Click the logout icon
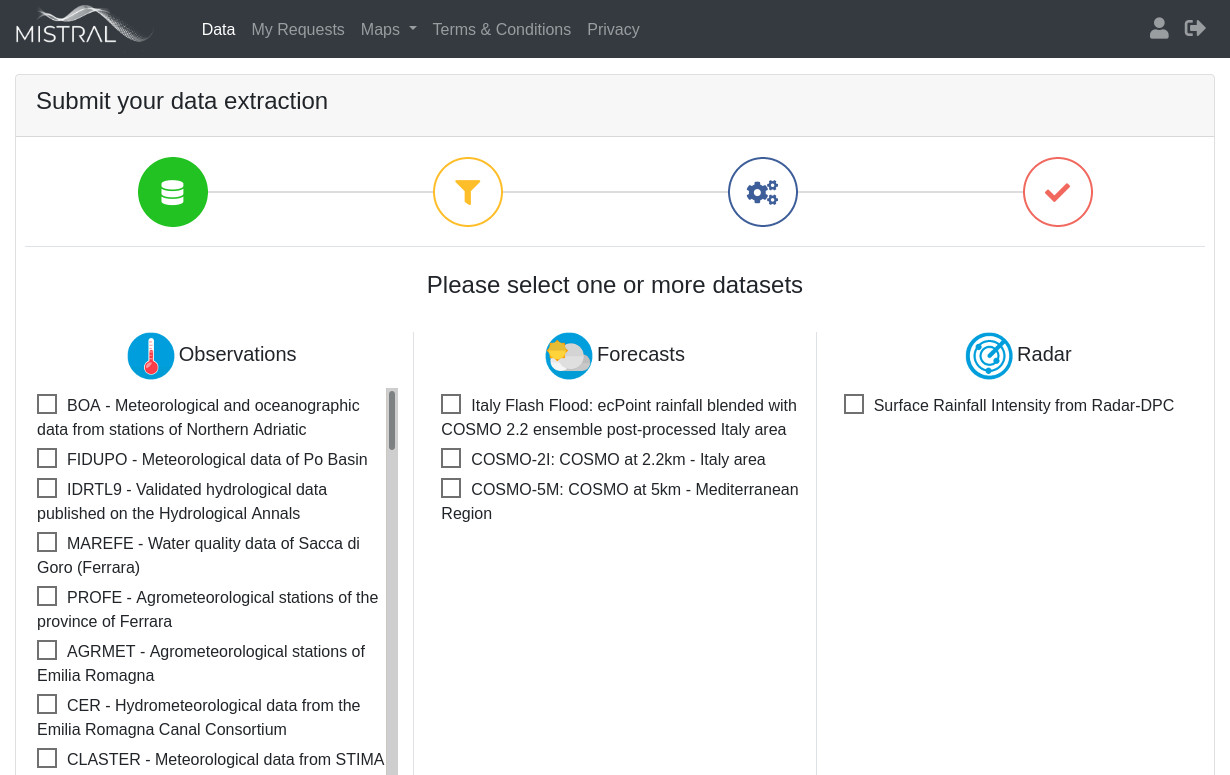1230x775 pixels. [1195, 28]
